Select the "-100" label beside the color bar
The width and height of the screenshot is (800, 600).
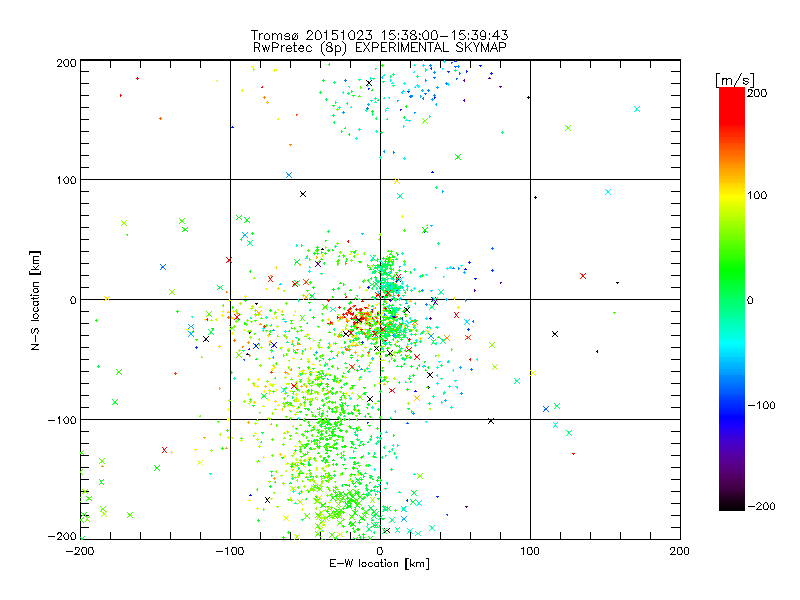click(761, 406)
